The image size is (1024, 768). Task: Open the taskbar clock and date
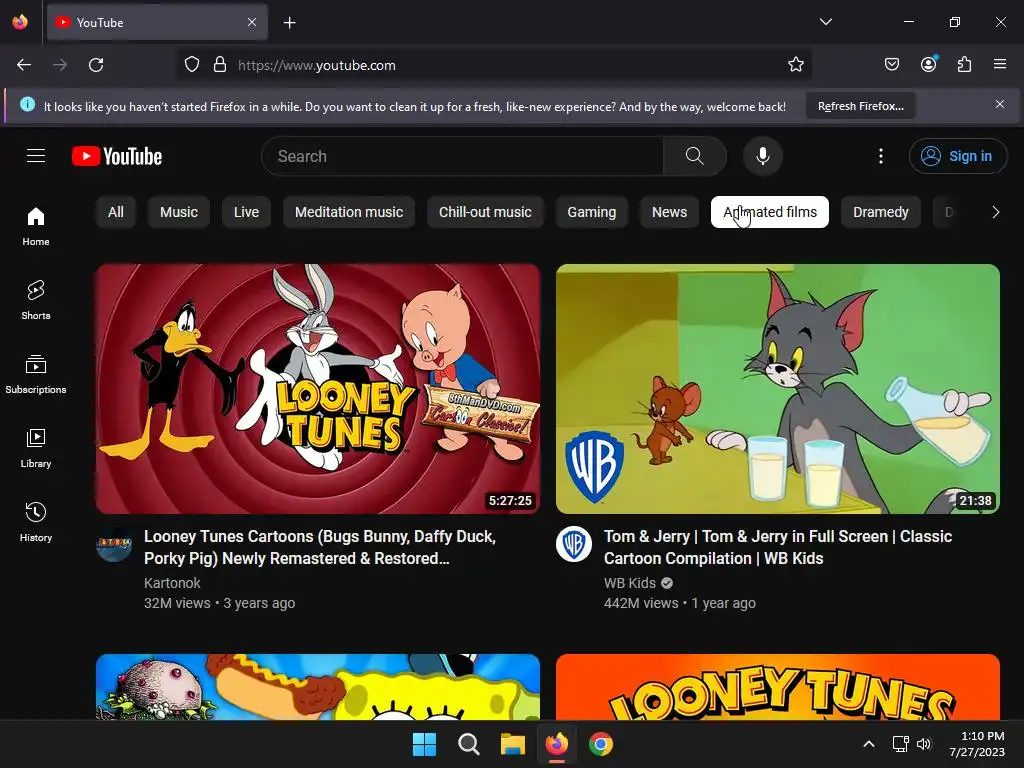tap(977, 744)
